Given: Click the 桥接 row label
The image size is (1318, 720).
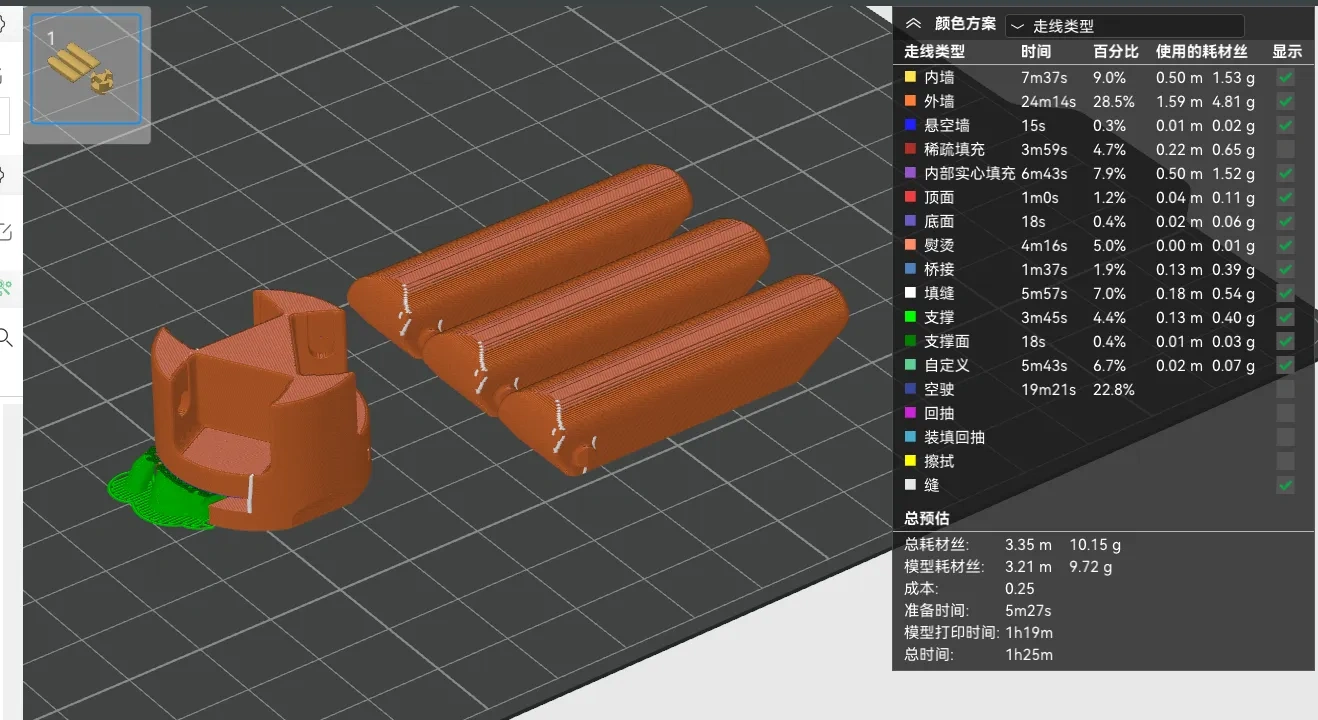Looking at the screenshot, I should pyautogui.click(x=939, y=269).
